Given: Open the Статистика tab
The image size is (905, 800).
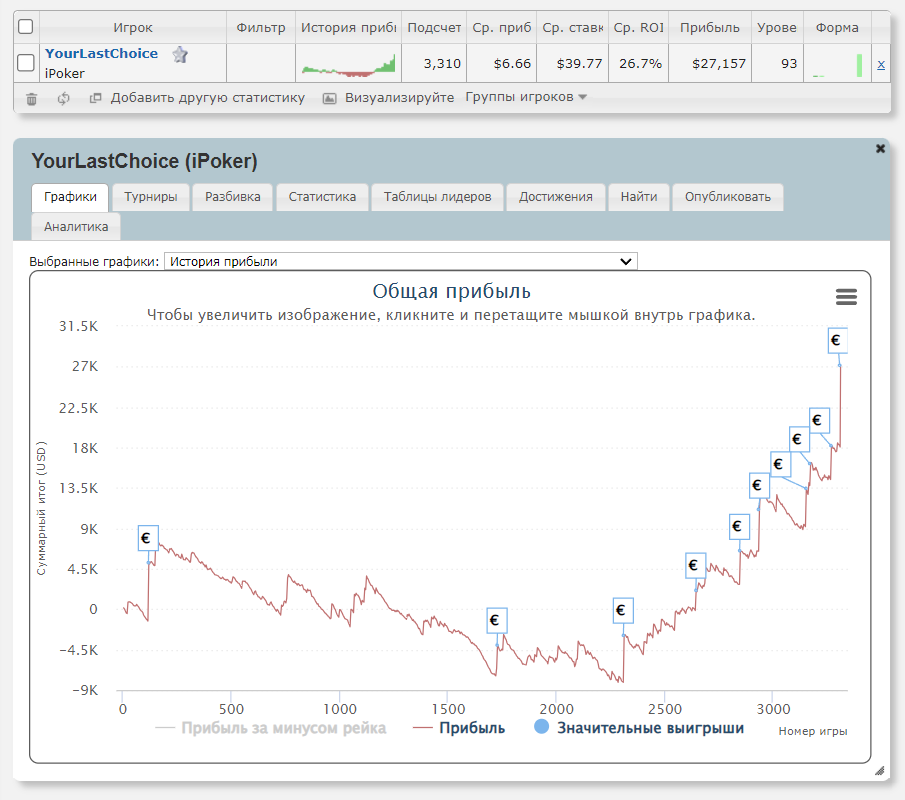Looking at the screenshot, I should click(322, 197).
